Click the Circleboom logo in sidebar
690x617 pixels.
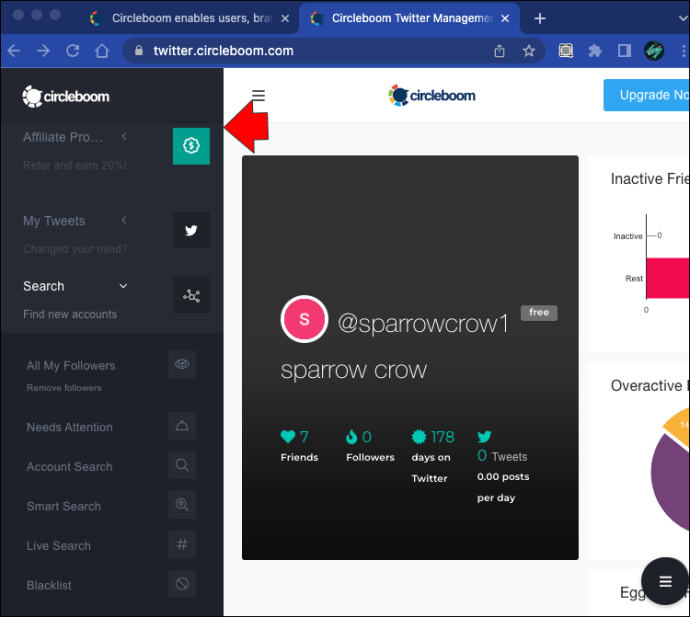[x=66, y=96]
